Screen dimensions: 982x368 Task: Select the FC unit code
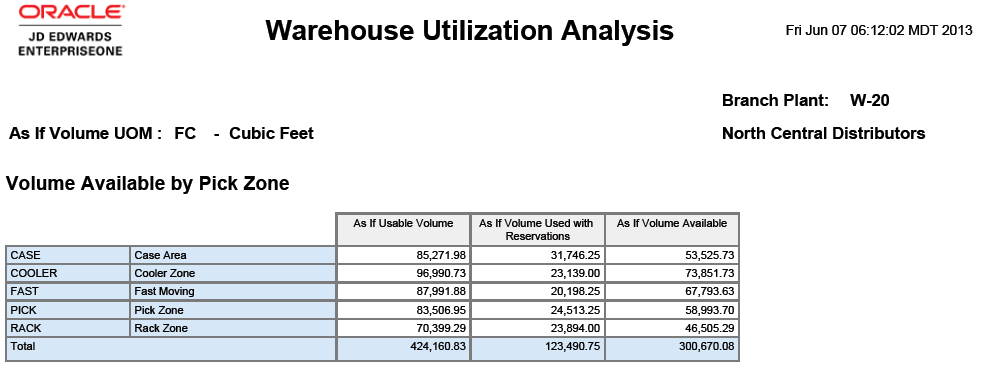pyautogui.click(x=185, y=133)
